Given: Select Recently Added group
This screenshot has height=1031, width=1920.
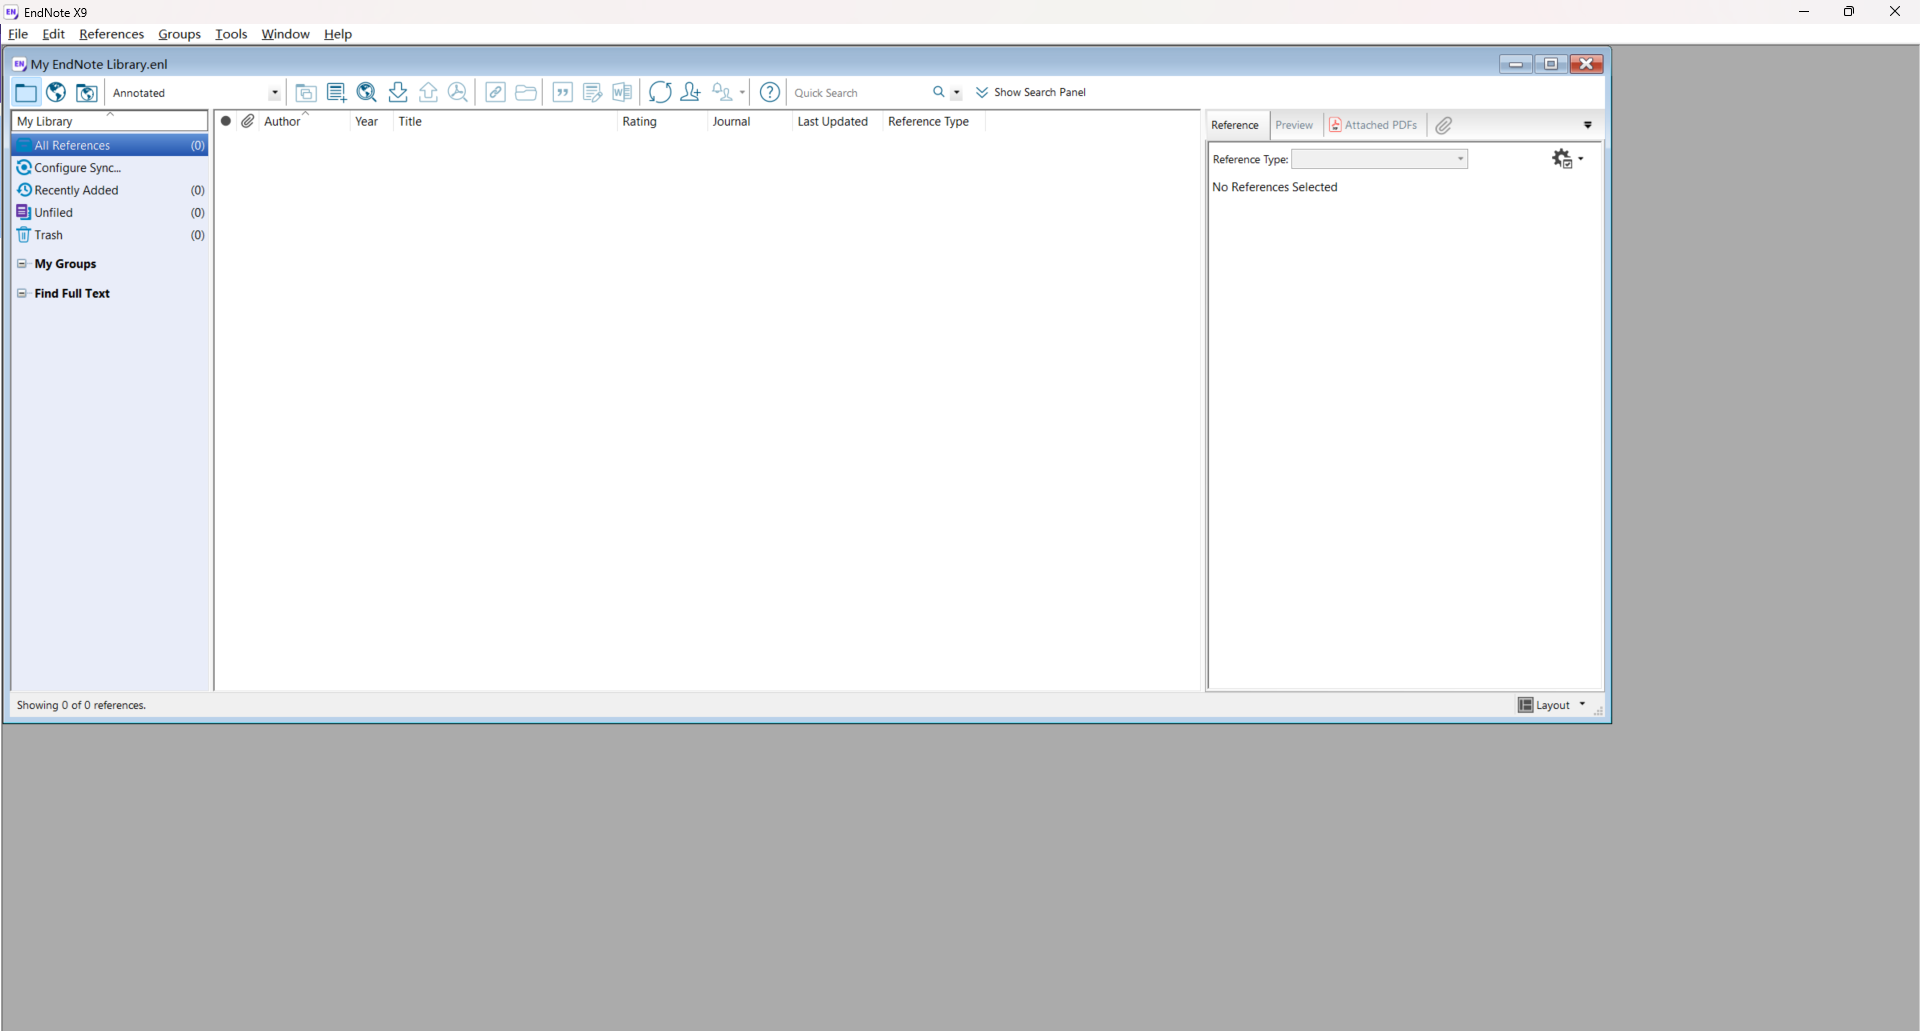Looking at the screenshot, I should 110,190.
